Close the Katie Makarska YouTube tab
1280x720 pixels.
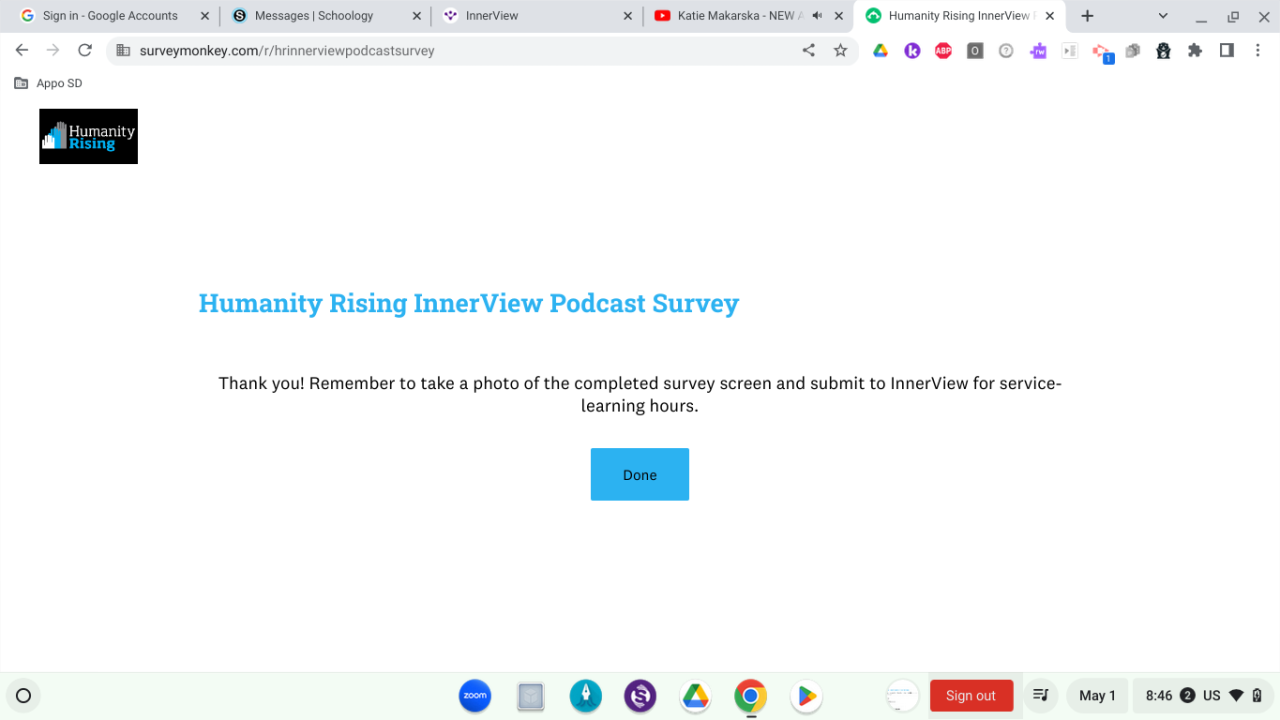(840, 16)
